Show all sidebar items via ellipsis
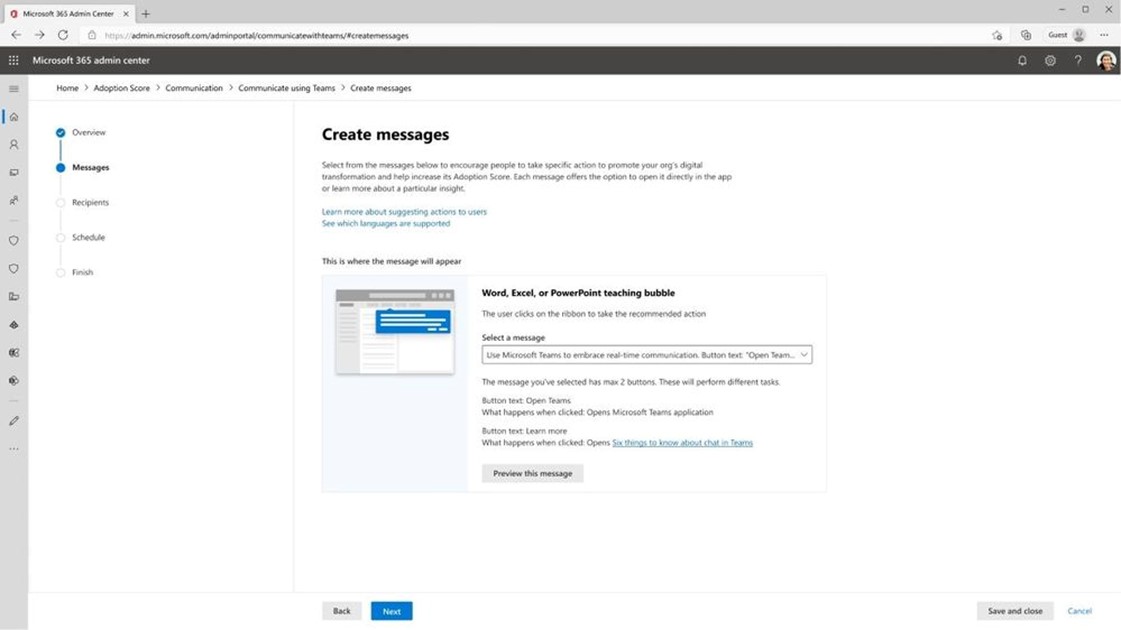The height and width of the screenshot is (630, 1121). 14,449
